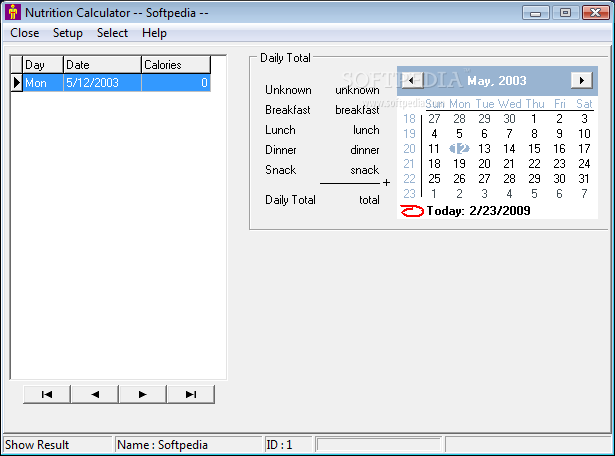Pick May 4 in the calendar
This screenshot has width=615, height=456.
434,134
